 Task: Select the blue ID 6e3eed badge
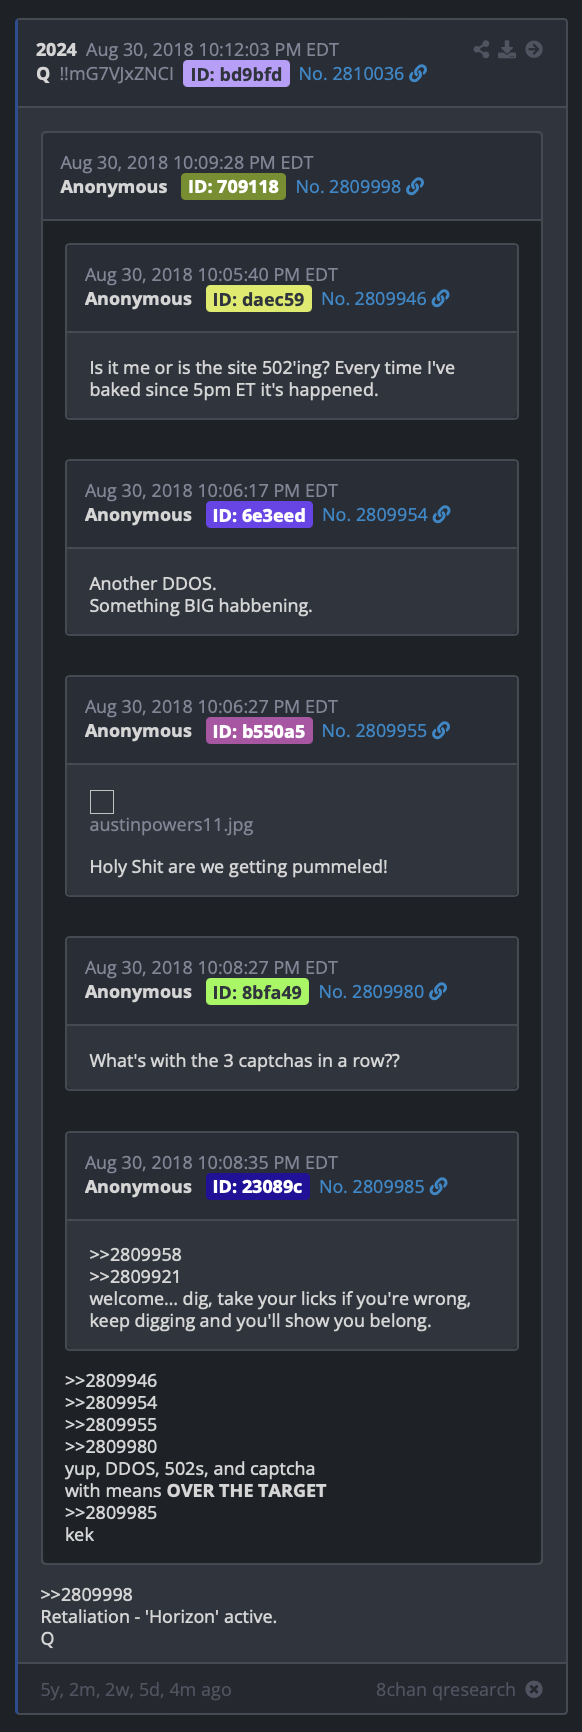(x=259, y=514)
